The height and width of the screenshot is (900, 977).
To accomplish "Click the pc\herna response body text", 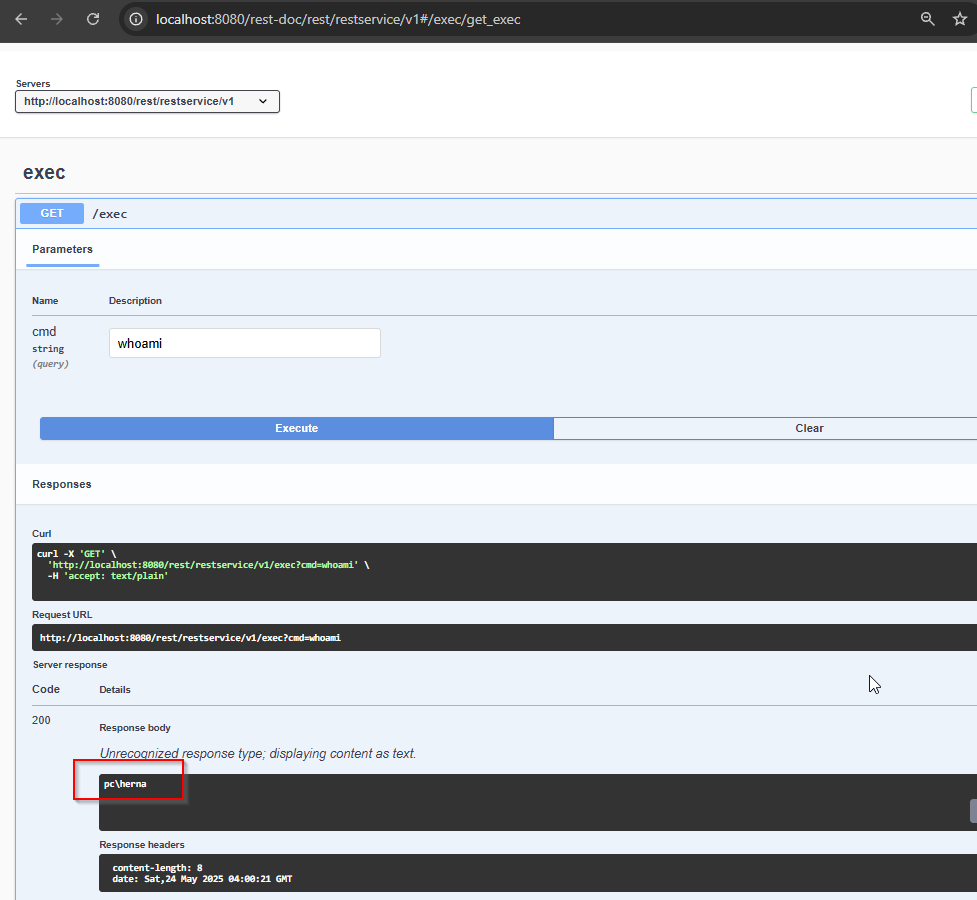I will pos(125,784).
